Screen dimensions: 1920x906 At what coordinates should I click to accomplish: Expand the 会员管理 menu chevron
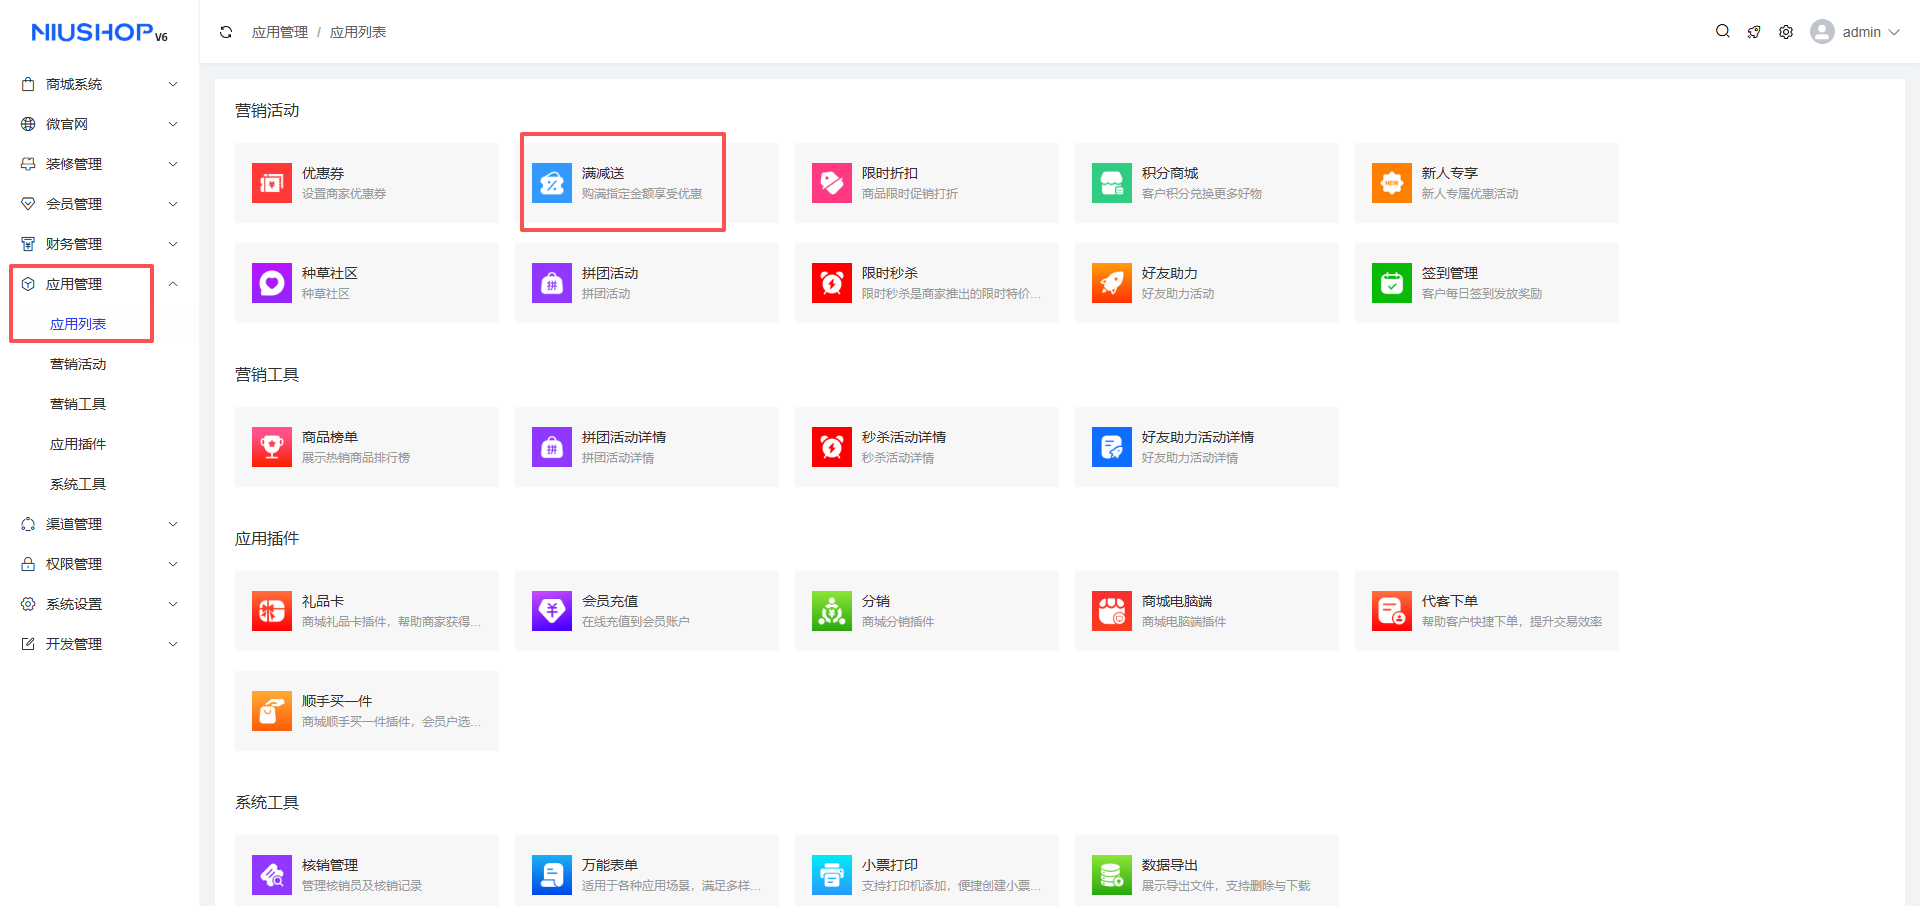pos(173,204)
